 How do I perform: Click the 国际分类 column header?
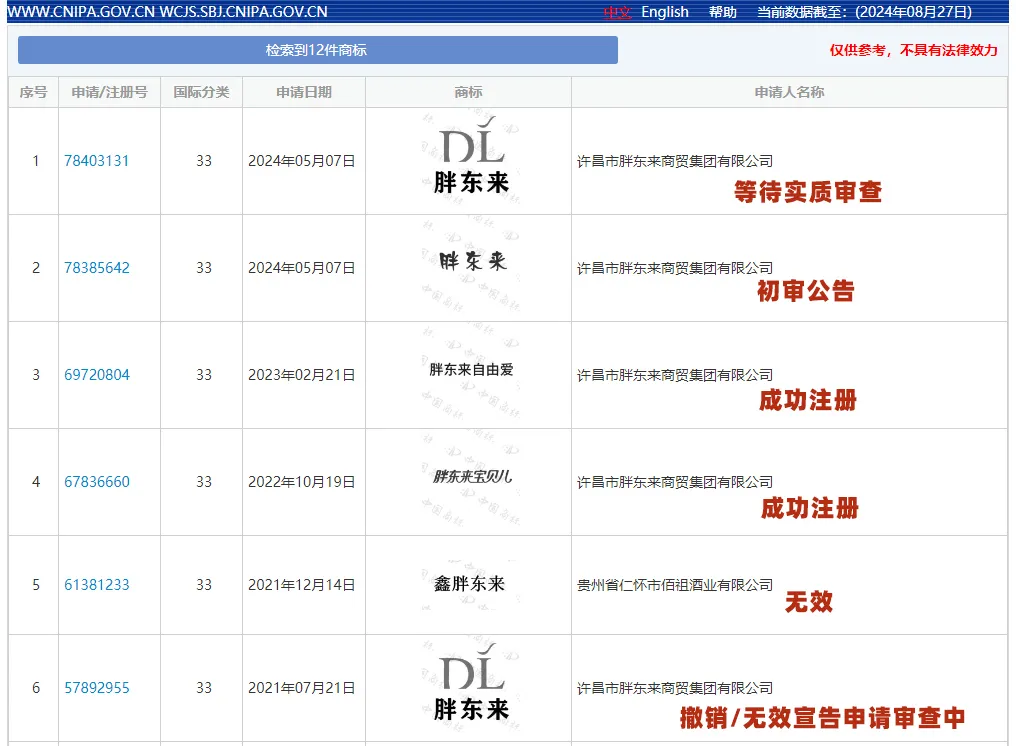tap(202, 92)
